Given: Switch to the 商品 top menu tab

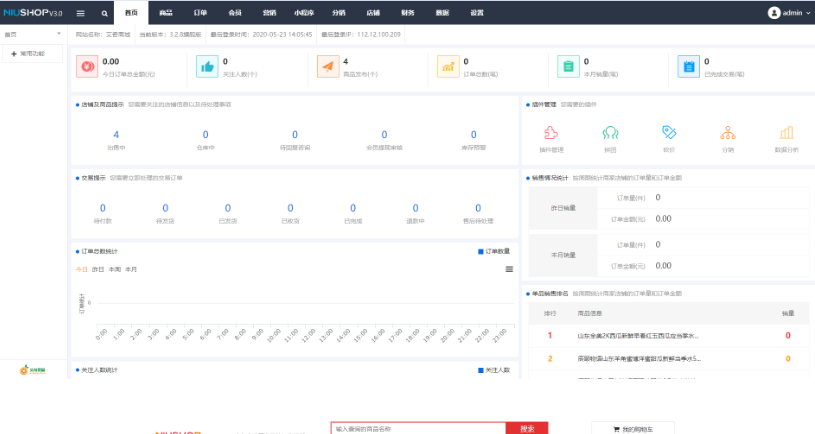Looking at the screenshot, I should pos(166,13).
